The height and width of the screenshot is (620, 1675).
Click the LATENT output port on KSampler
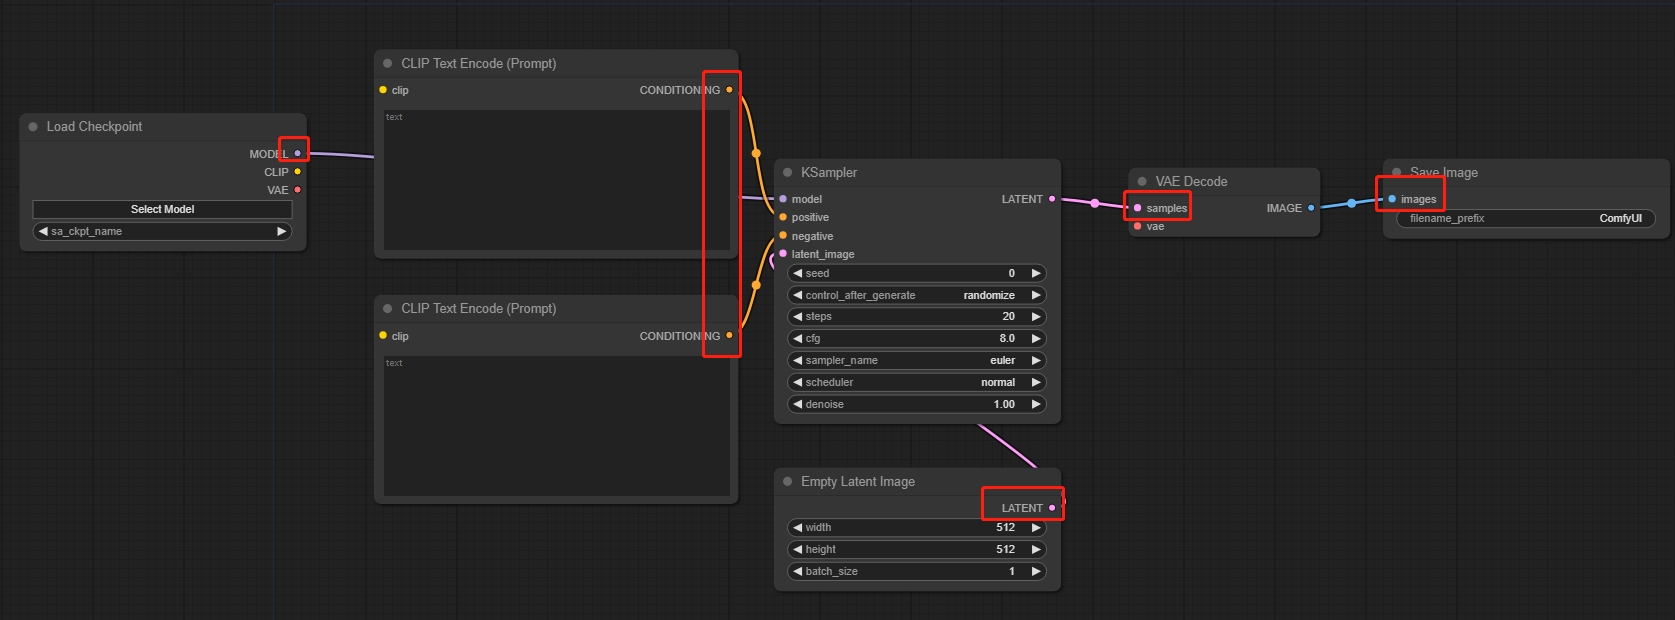[1052, 199]
